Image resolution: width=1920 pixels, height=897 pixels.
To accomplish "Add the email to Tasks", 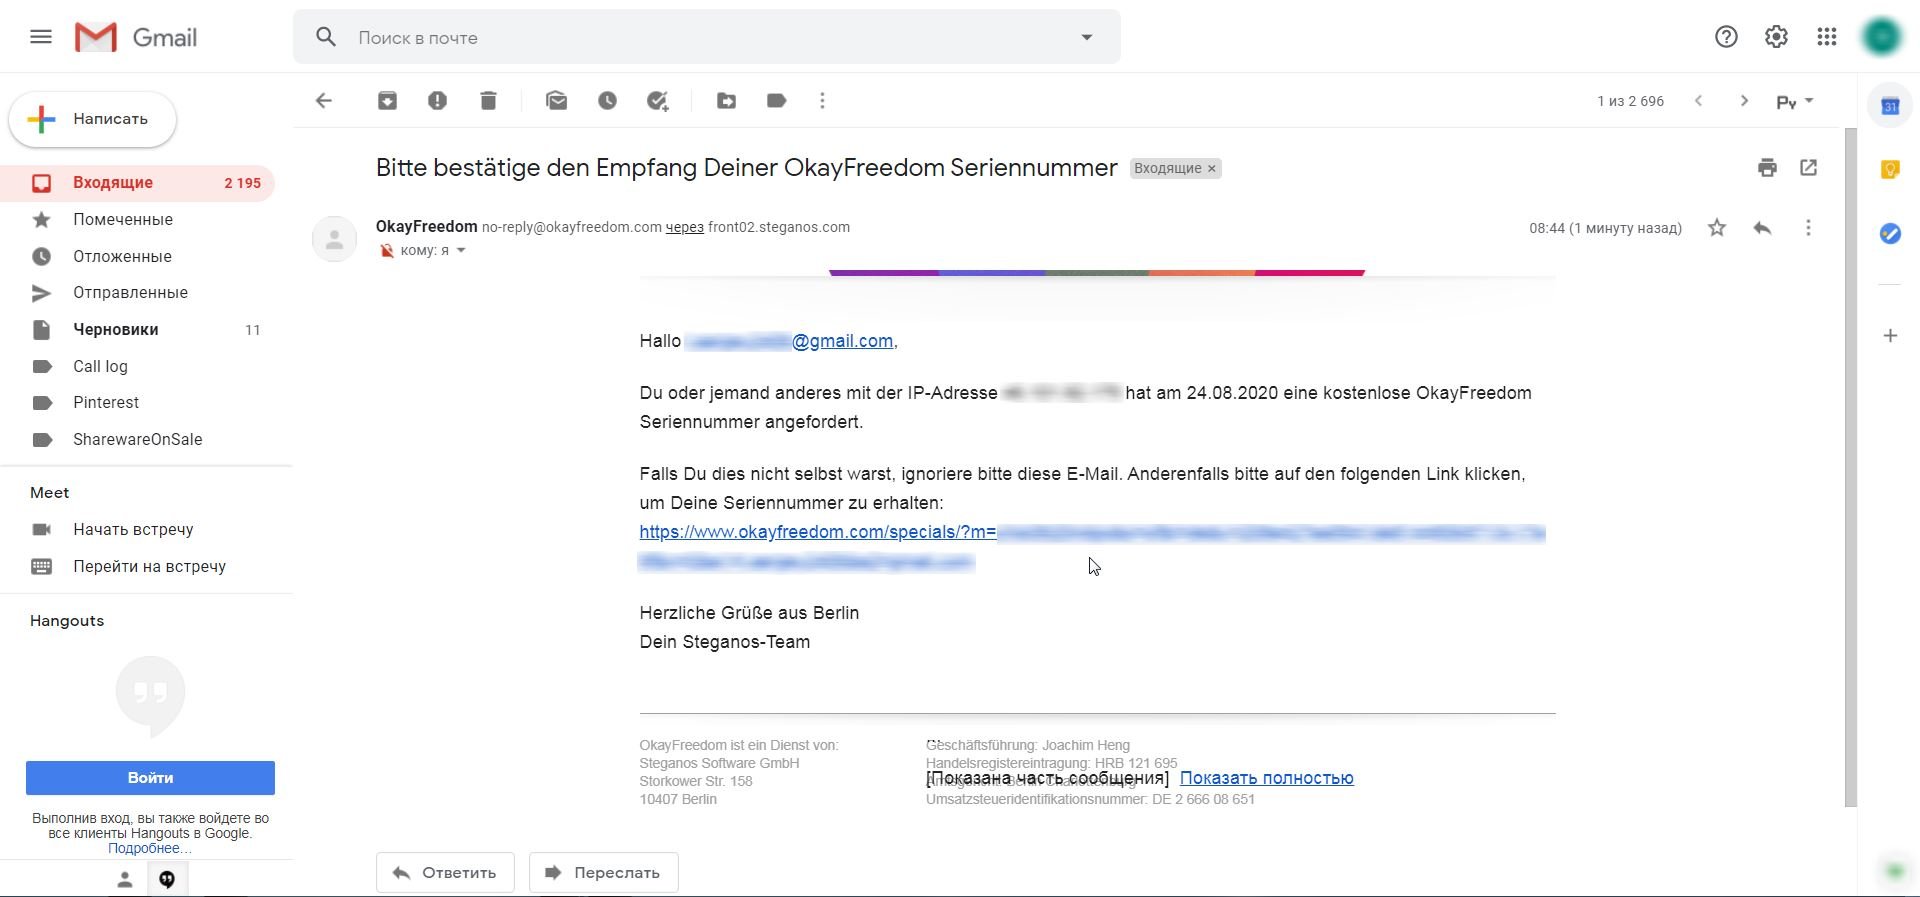I will [x=657, y=101].
